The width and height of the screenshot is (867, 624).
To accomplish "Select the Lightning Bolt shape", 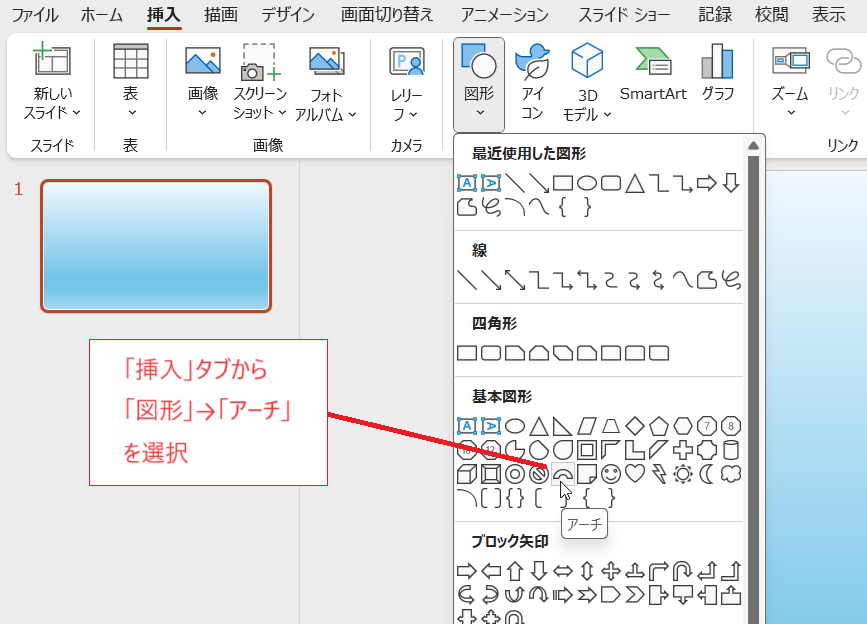I will tap(659, 474).
